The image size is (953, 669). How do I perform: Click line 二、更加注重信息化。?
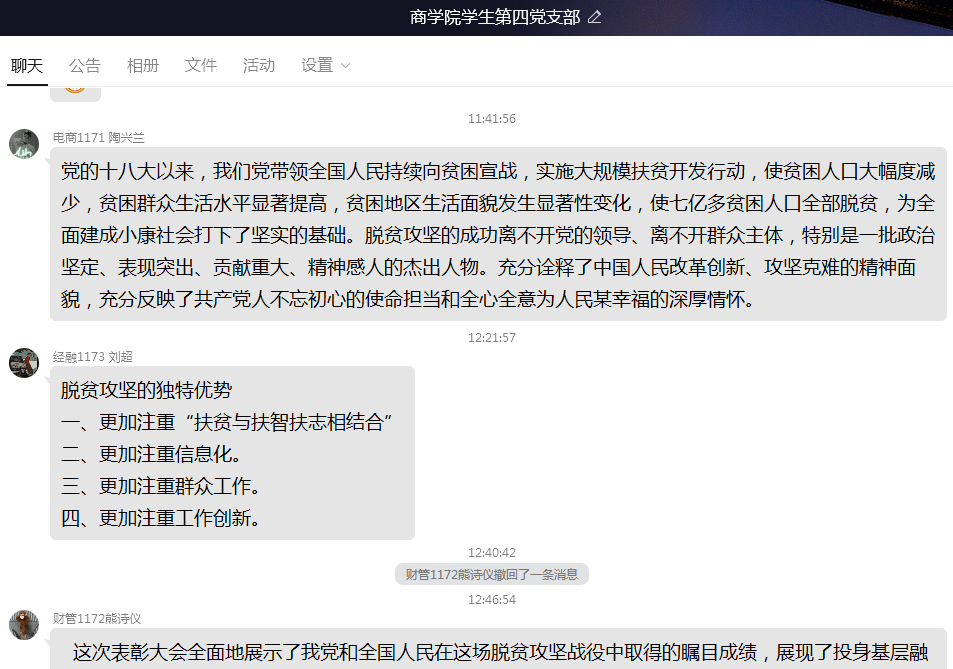pos(152,455)
